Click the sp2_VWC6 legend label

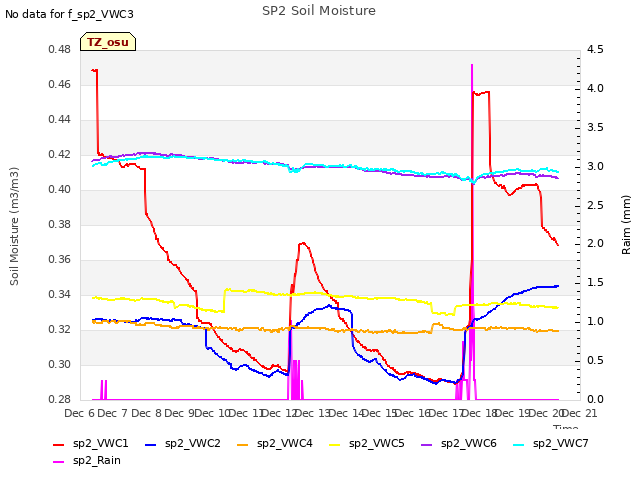(x=469, y=443)
